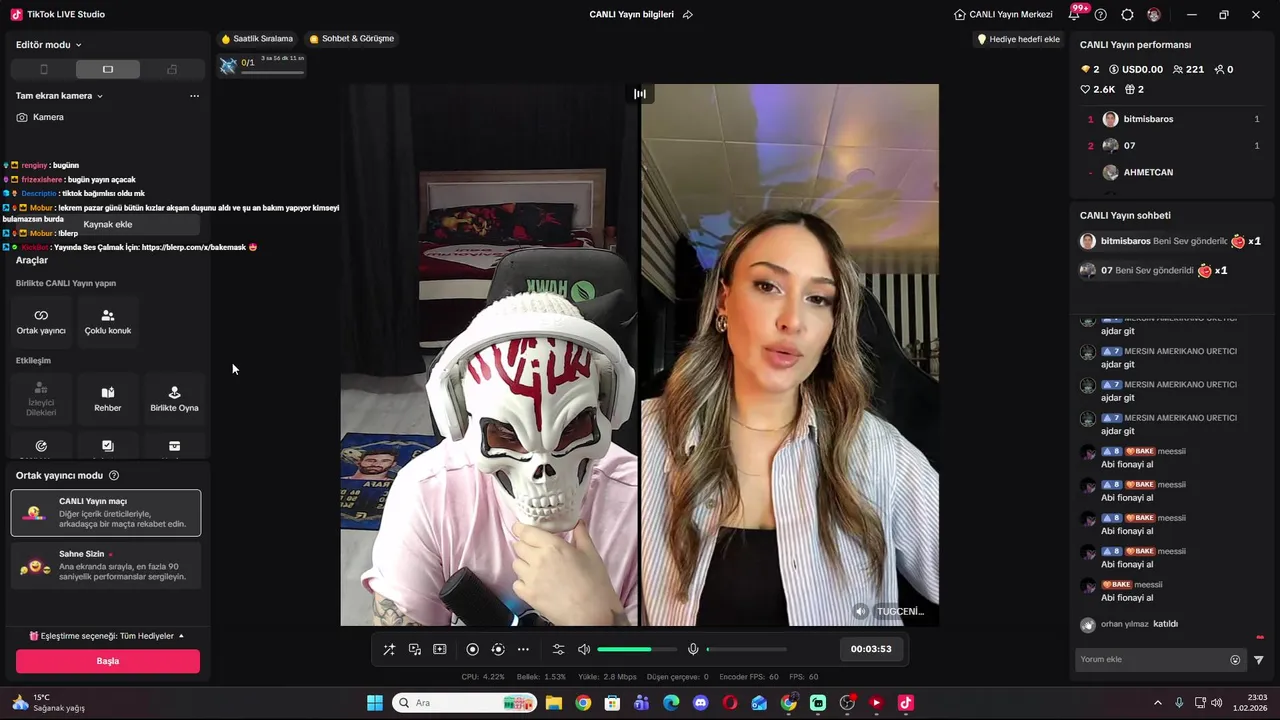Click the help question mark icon in title bar
This screenshot has height=720, width=1280.
1101,15
